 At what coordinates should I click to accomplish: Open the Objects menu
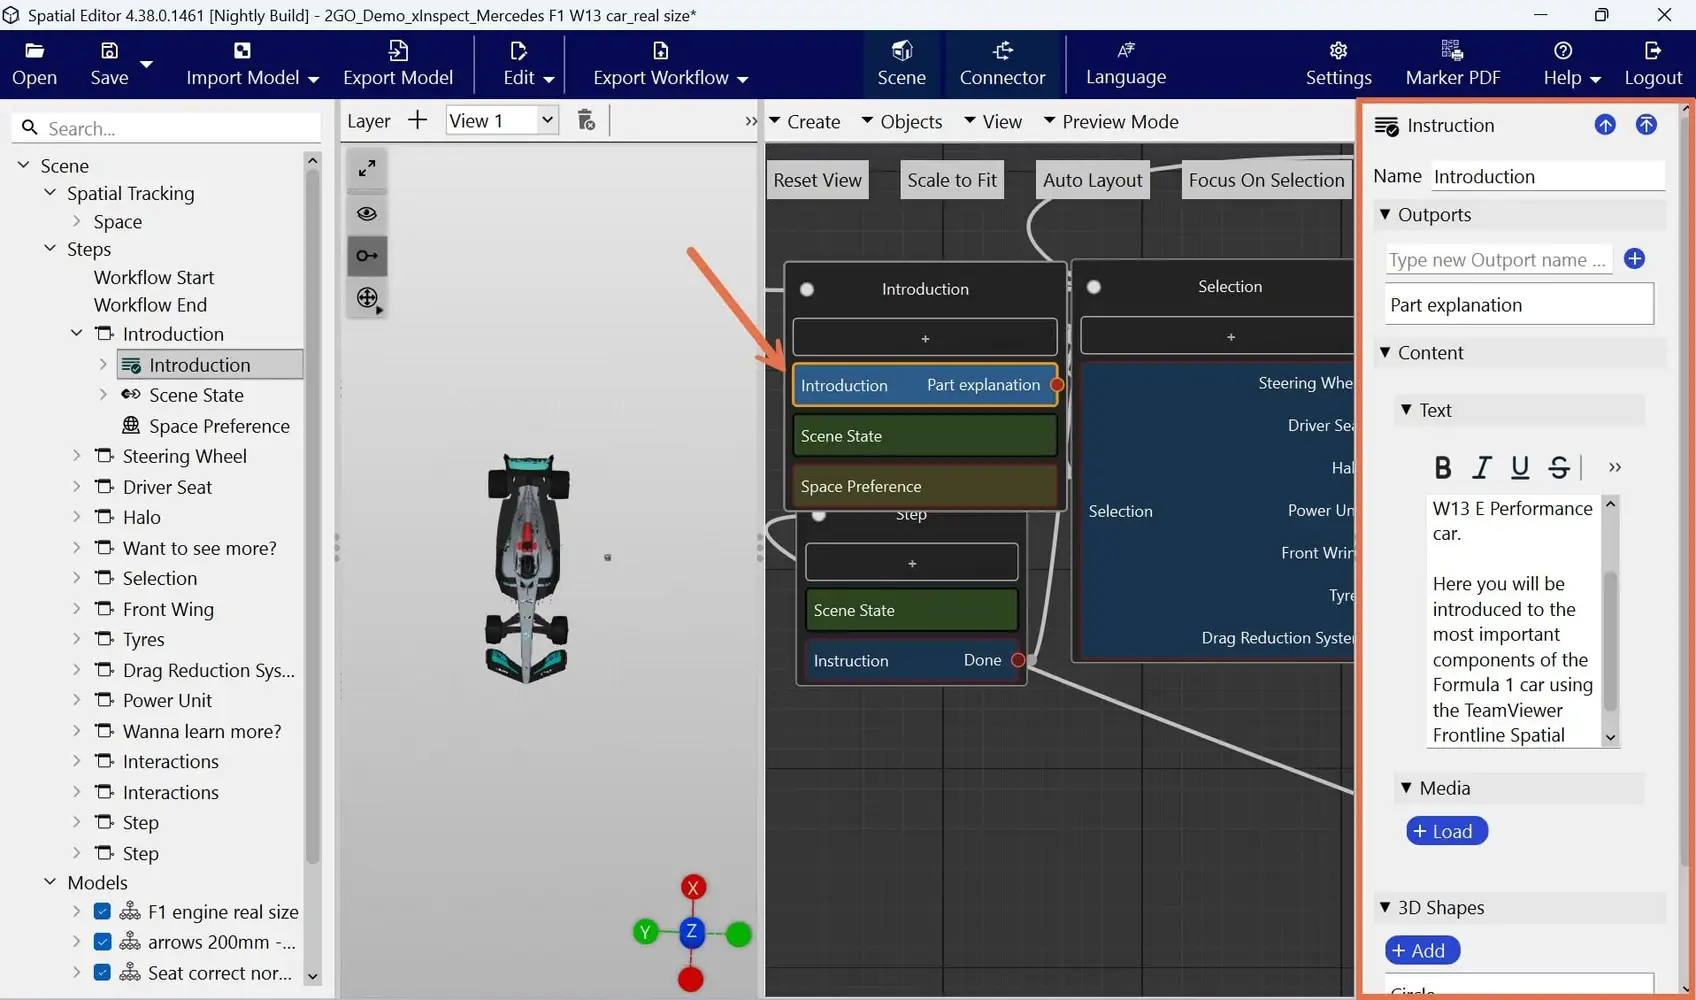tap(901, 121)
